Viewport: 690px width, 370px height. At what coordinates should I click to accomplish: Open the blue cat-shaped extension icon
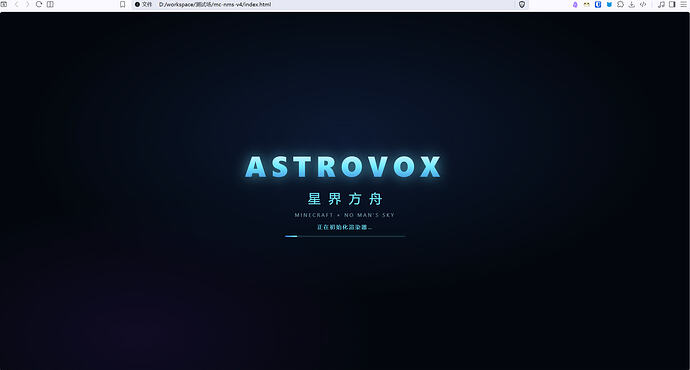tap(609, 4)
